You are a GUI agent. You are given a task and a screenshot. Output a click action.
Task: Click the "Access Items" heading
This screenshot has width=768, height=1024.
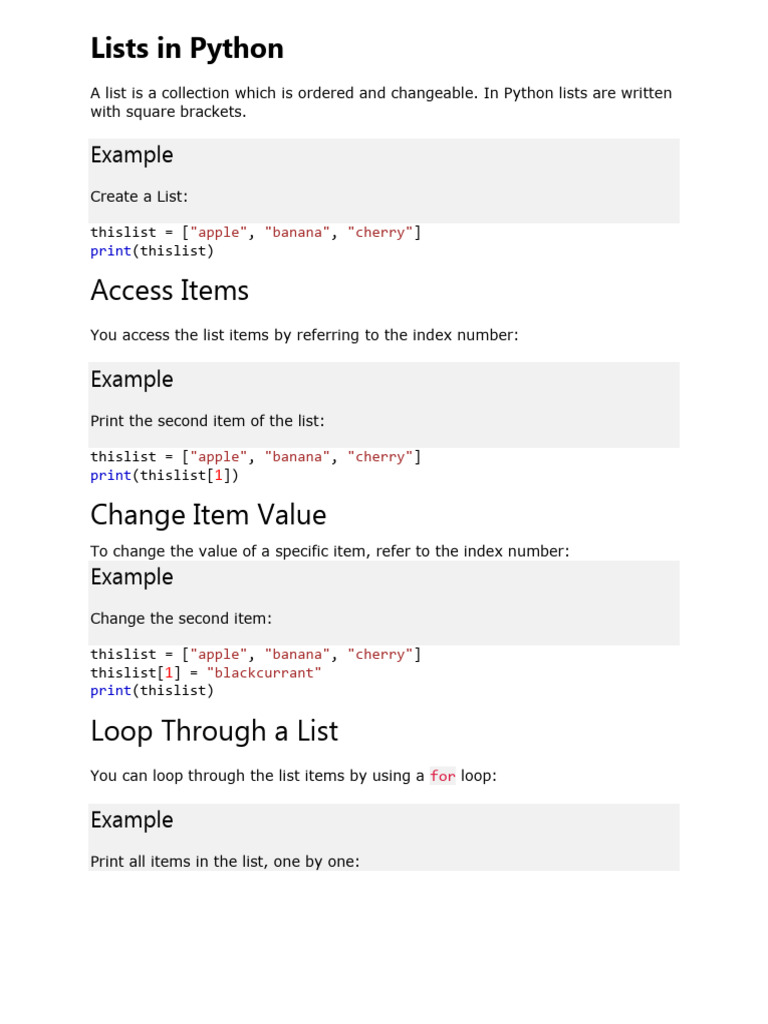[x=169, y=291]
